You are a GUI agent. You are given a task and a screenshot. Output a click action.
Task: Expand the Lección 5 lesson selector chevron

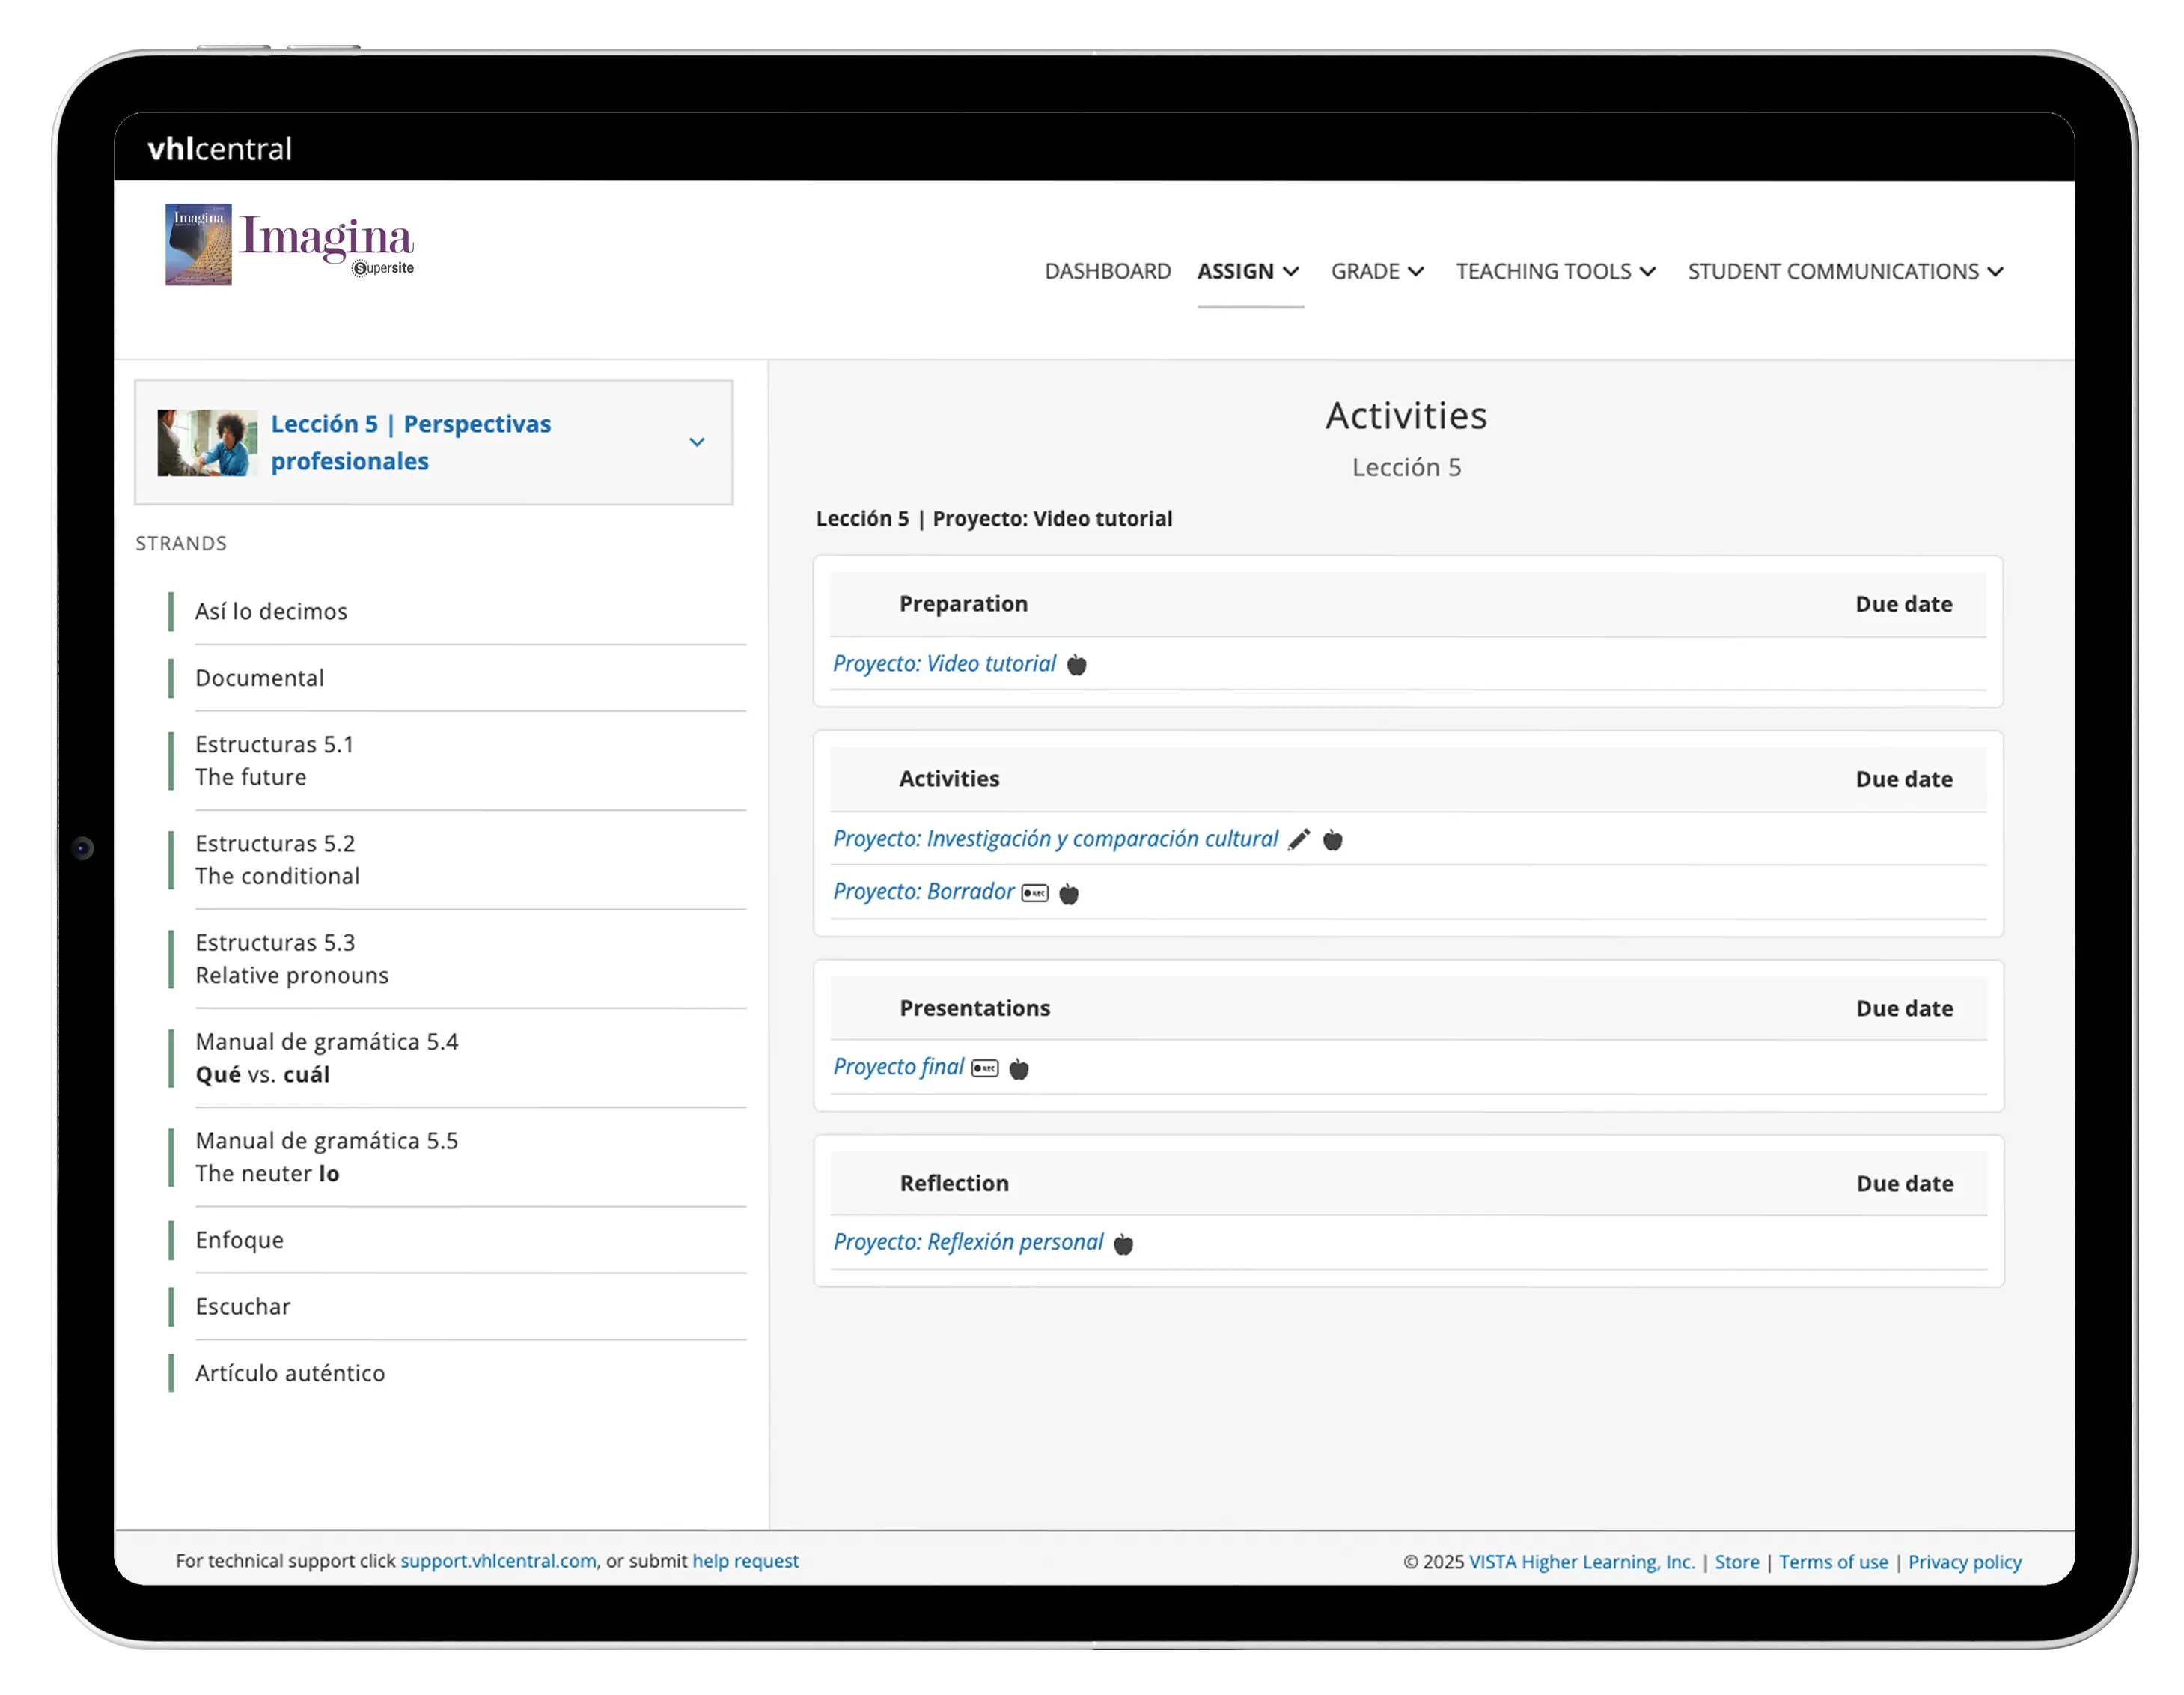[x=697, y=442]
